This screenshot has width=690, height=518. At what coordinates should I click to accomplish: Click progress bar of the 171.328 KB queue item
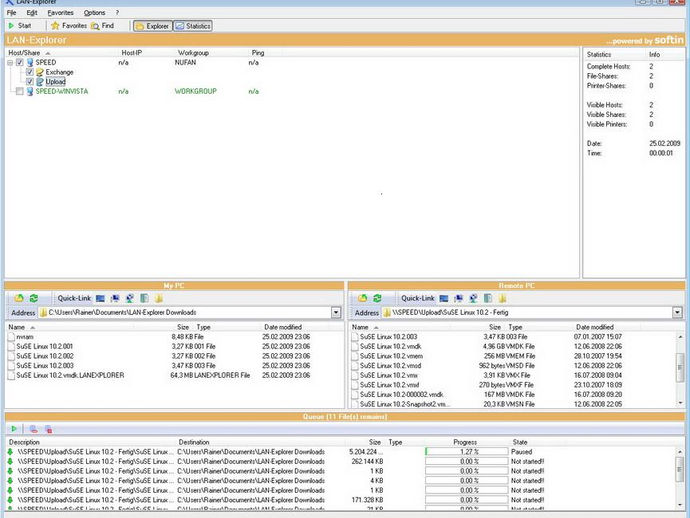466,500
